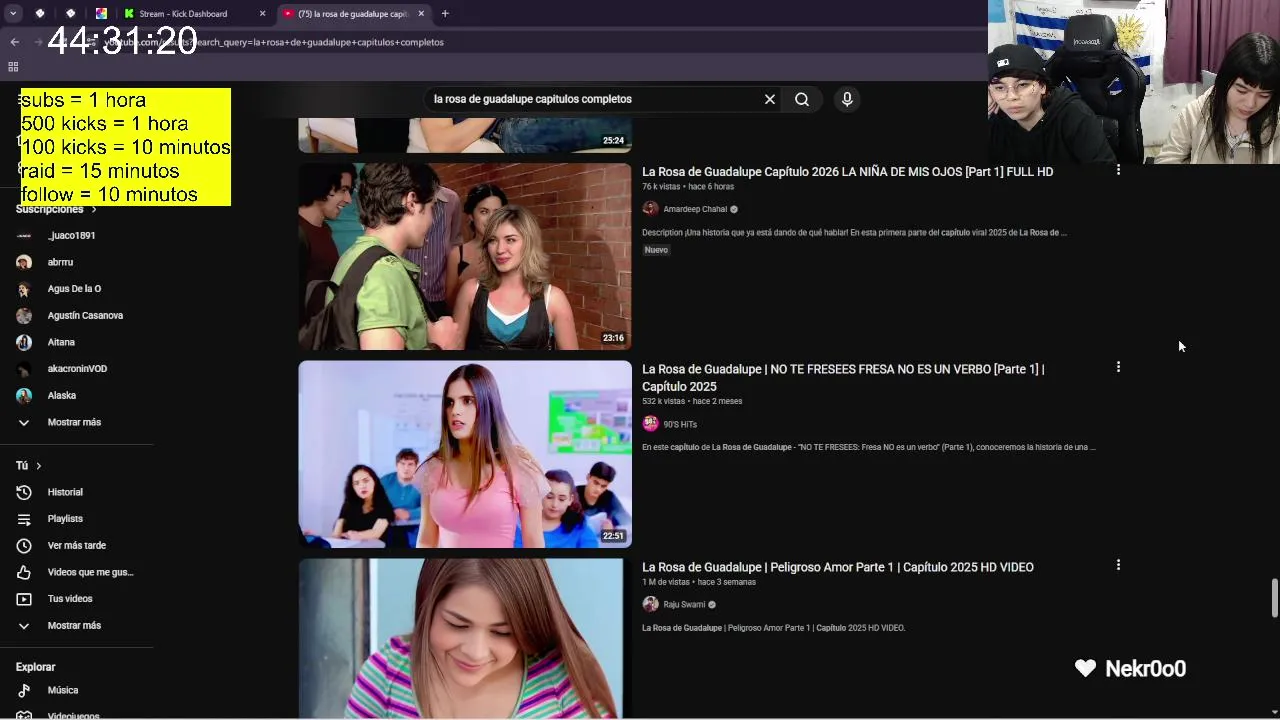Image resolution: width=1280 pixels, height=720 pixels.
Task: Open NO TE FRESEES FRESA video title
Action: pyautogui.click(x=843, y=378)
